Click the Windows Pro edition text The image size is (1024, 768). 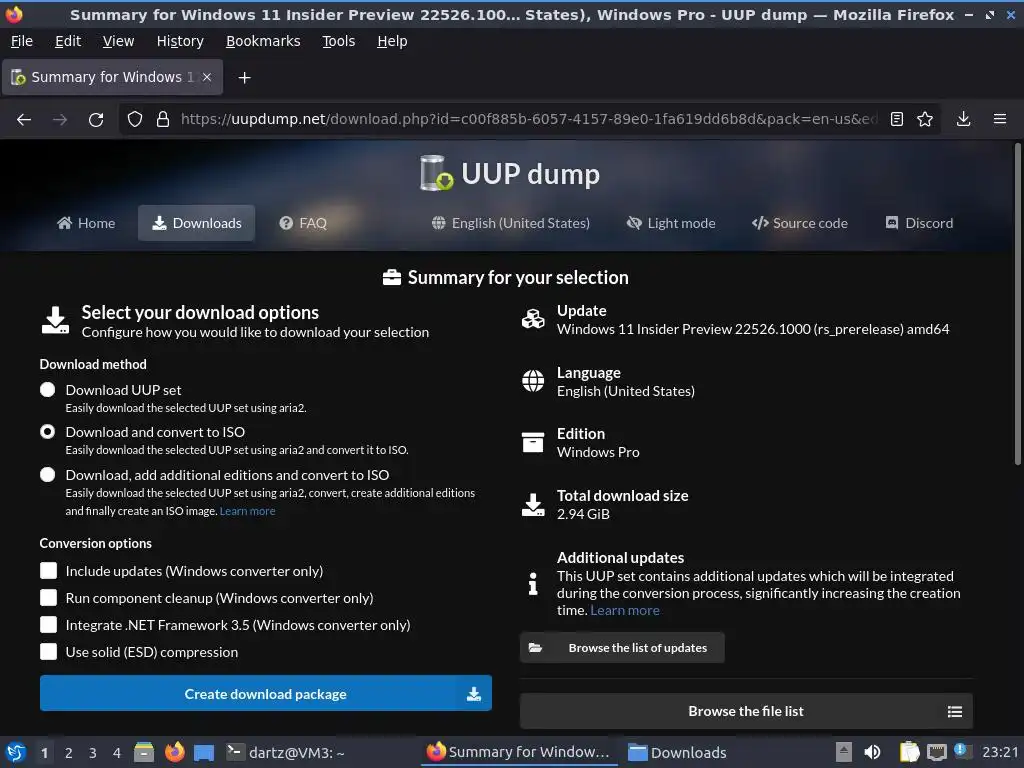pos(598,452)
